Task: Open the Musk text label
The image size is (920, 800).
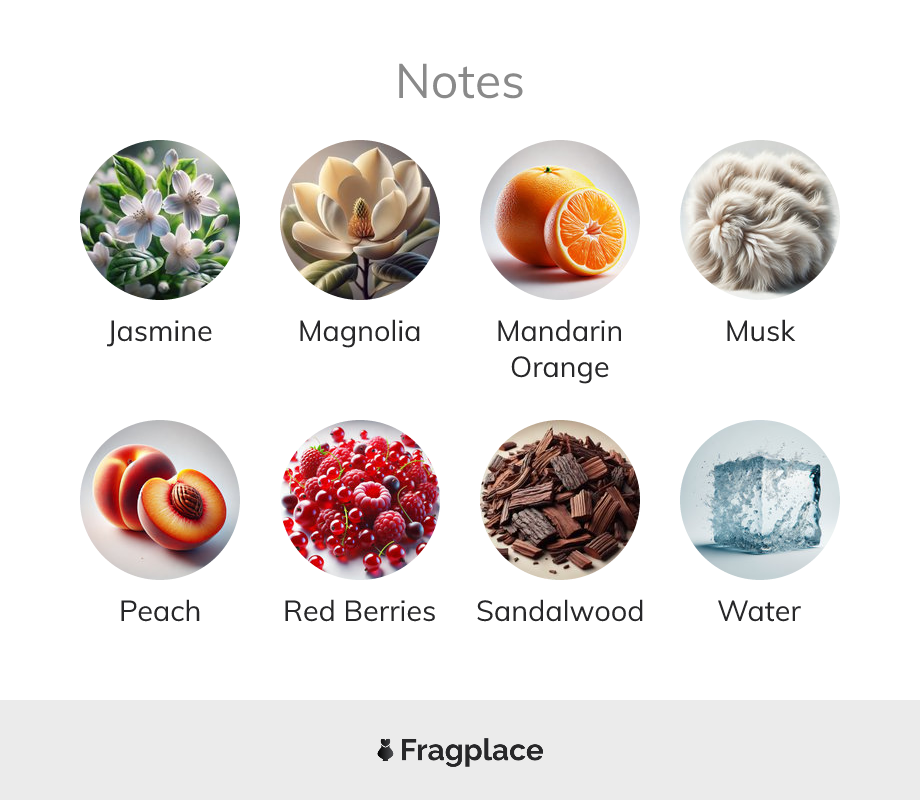Action: 760,331
